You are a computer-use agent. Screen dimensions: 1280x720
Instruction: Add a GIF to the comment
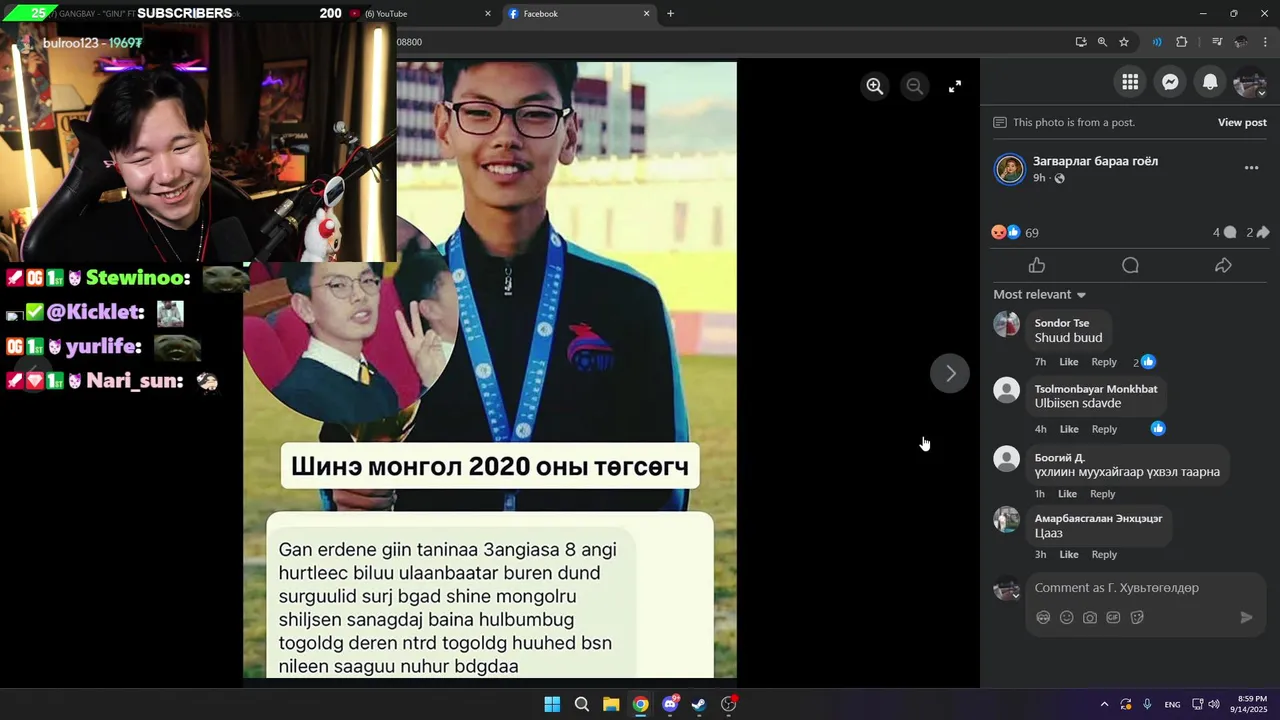[1113, 618]
